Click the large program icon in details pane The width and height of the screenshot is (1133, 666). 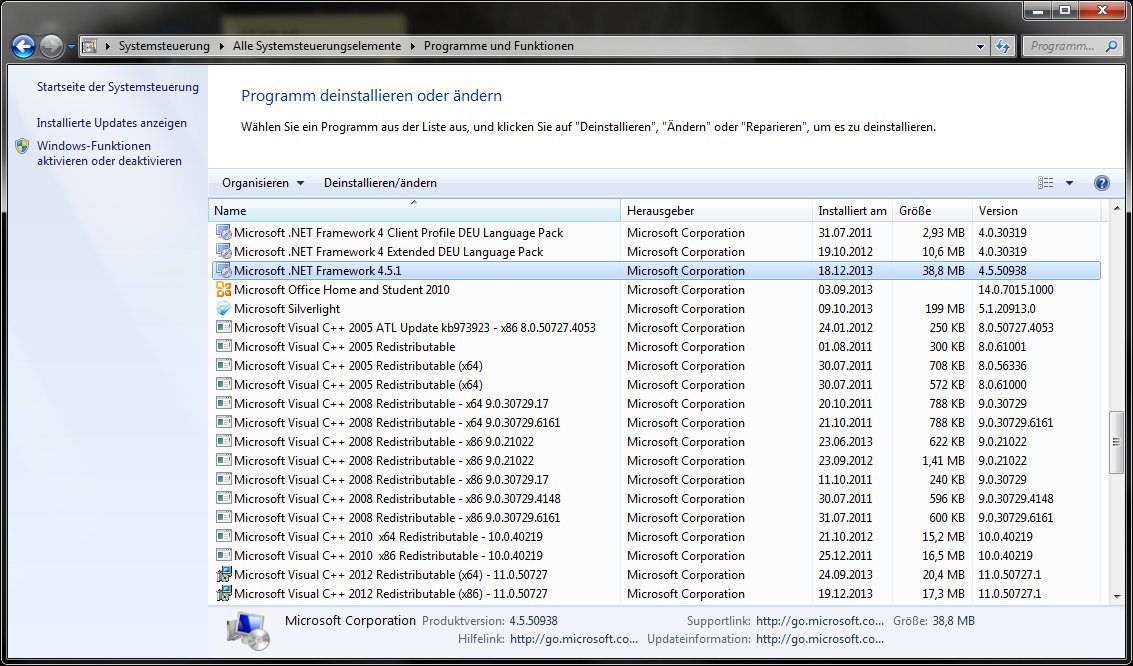248,630
